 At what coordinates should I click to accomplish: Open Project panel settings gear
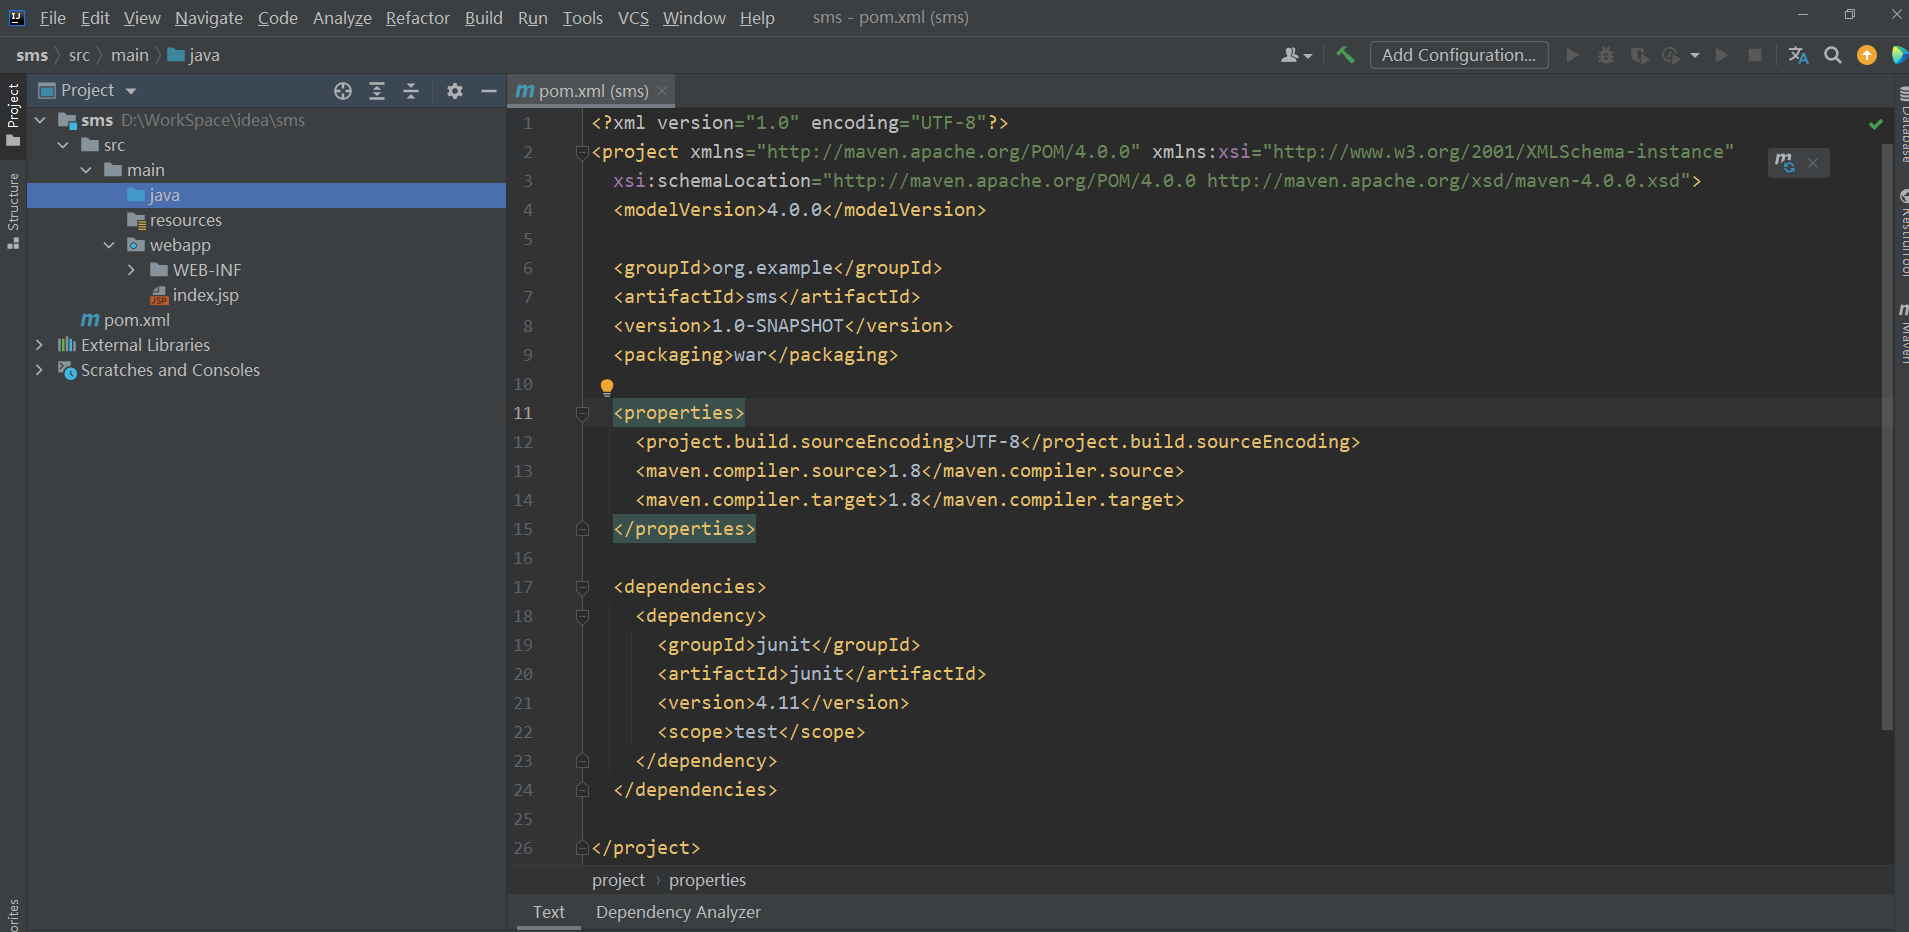[455, 91]
